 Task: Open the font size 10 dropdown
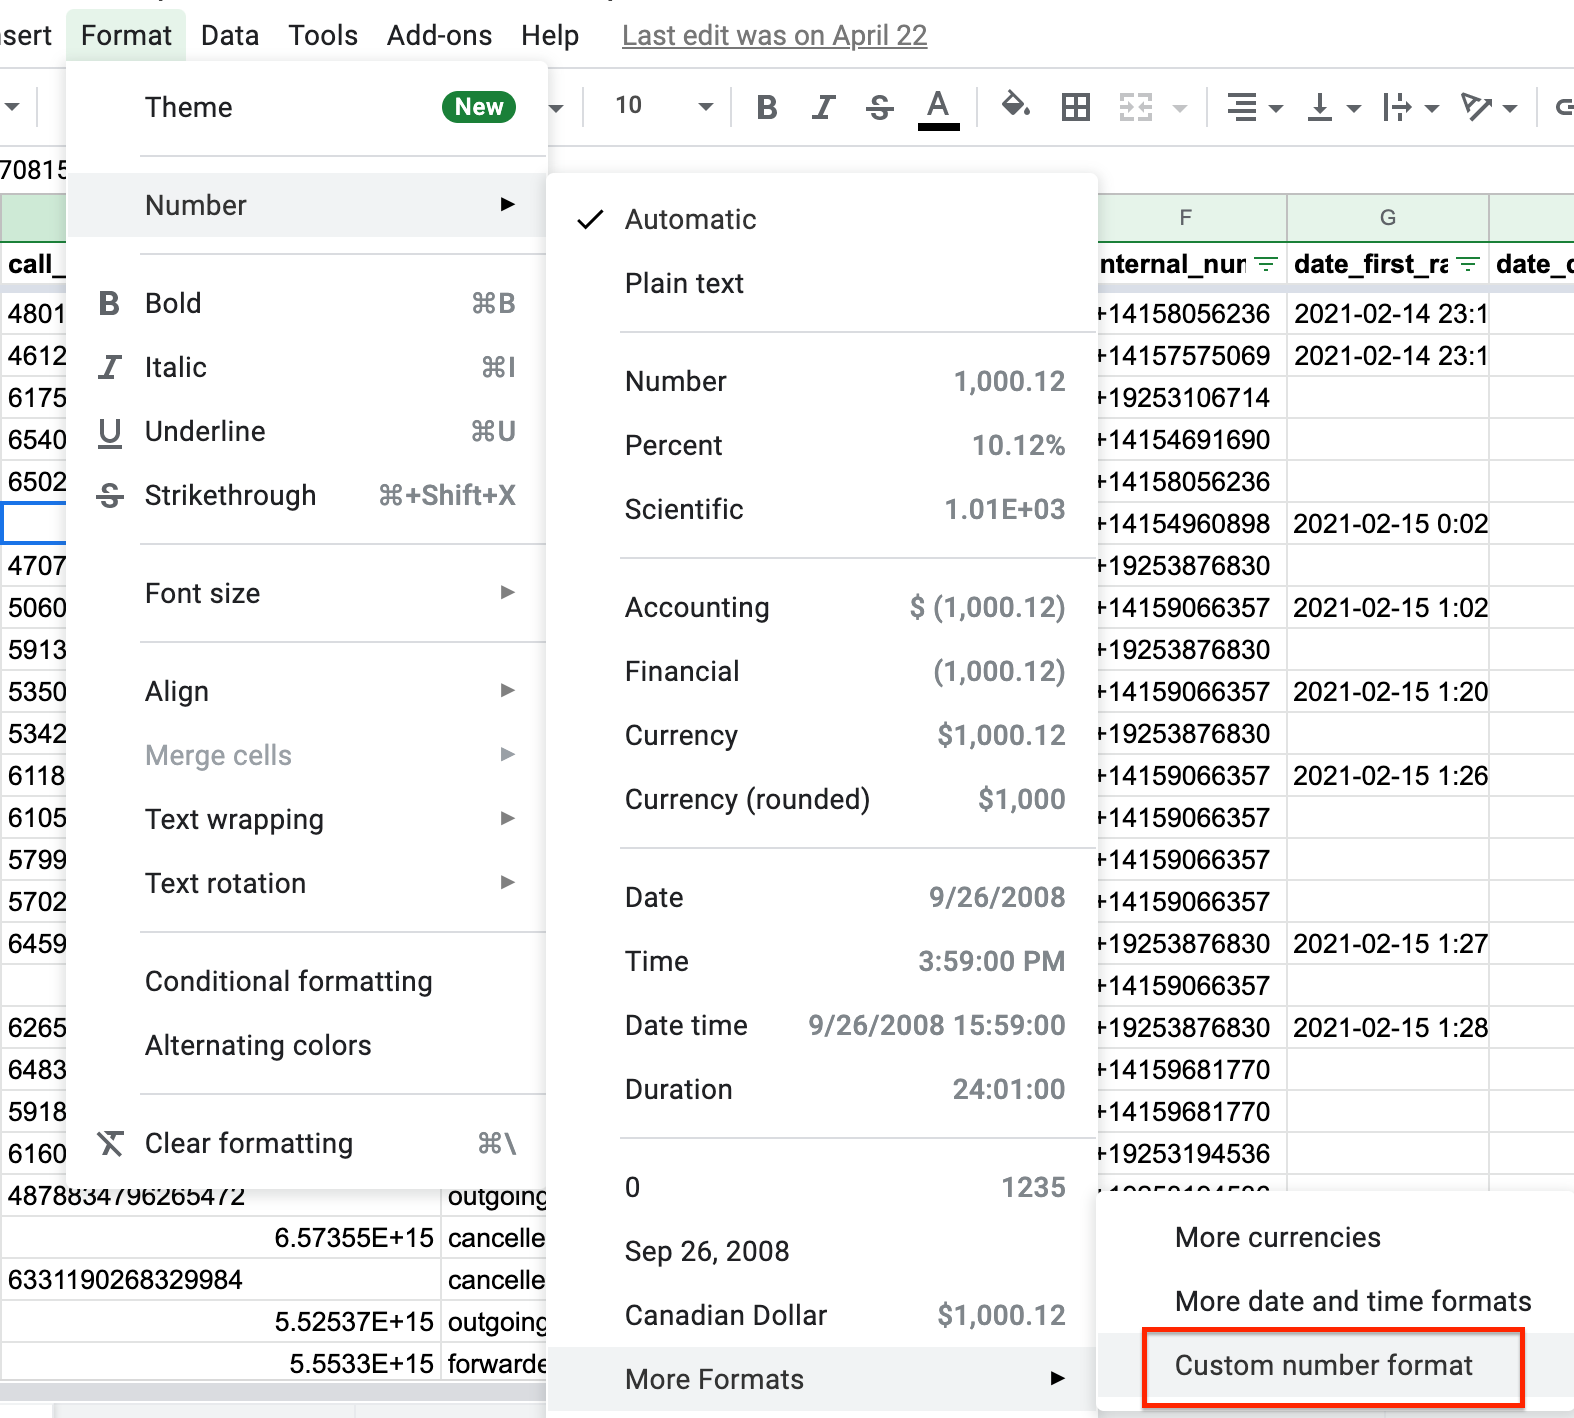pos(663,106)
